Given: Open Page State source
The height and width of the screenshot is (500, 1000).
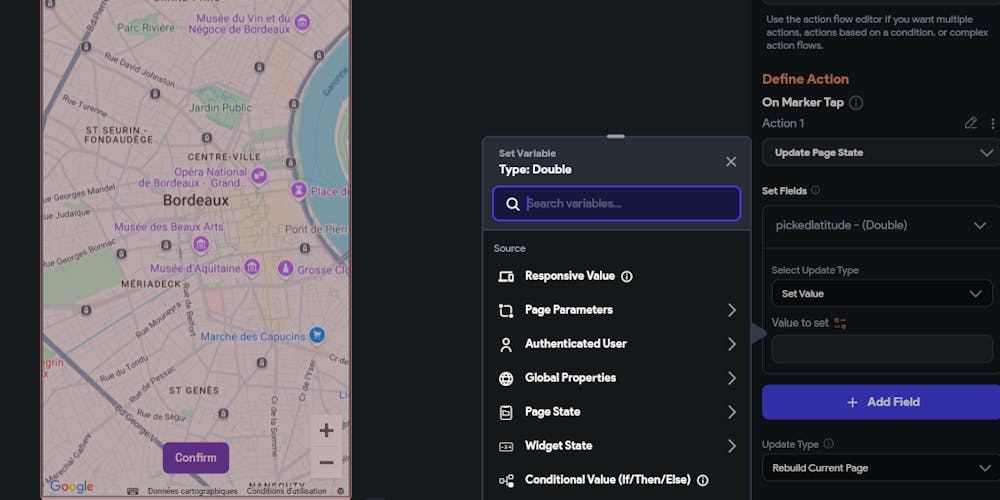Looking at the screenshot, I should [x=617, y=412].
